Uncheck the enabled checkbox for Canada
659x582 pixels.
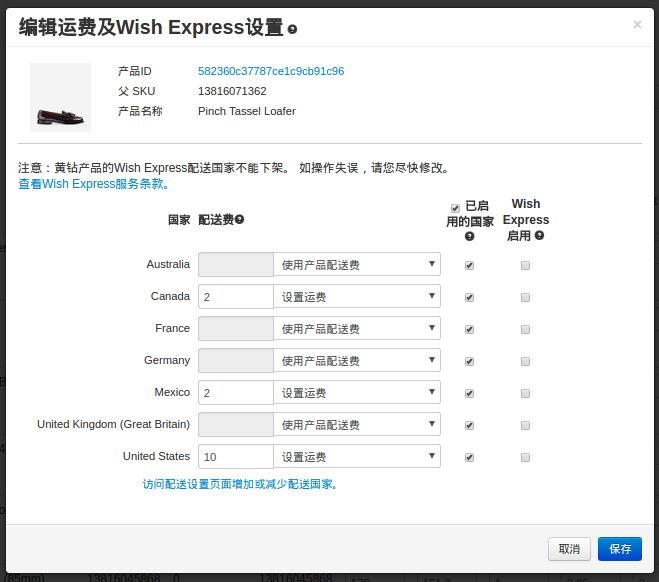pos(469,297)
